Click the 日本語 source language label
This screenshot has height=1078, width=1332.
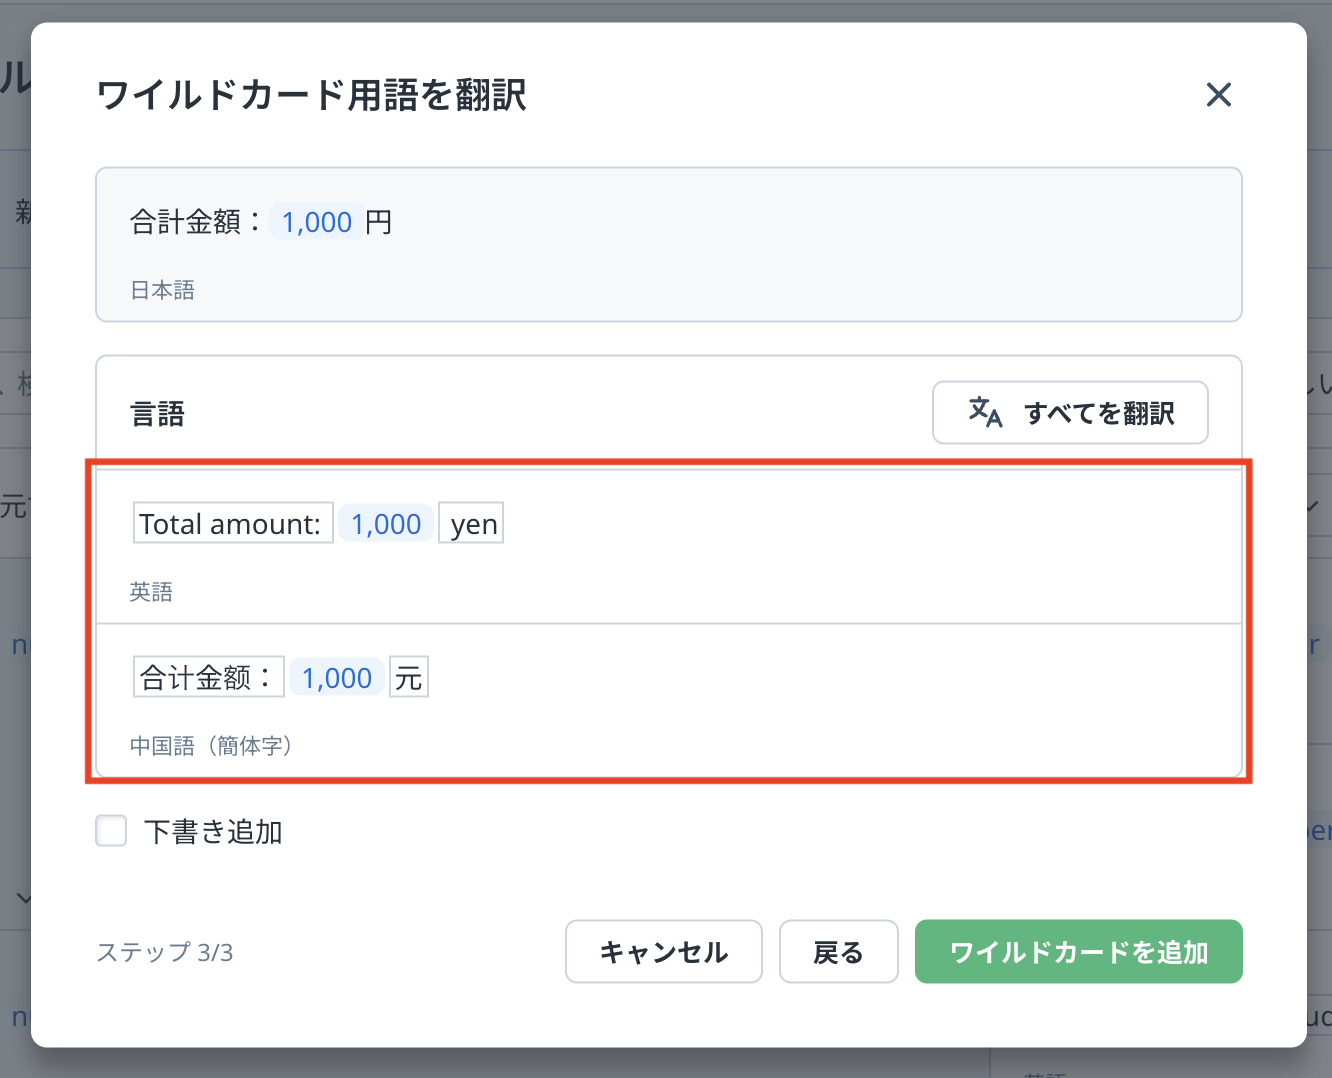click(x=162, y=290)
